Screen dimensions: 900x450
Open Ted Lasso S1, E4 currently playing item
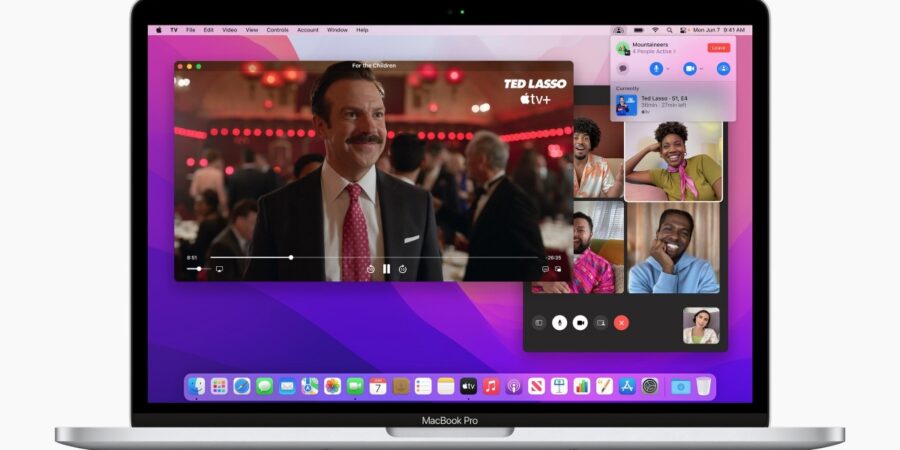coord(673,105)
